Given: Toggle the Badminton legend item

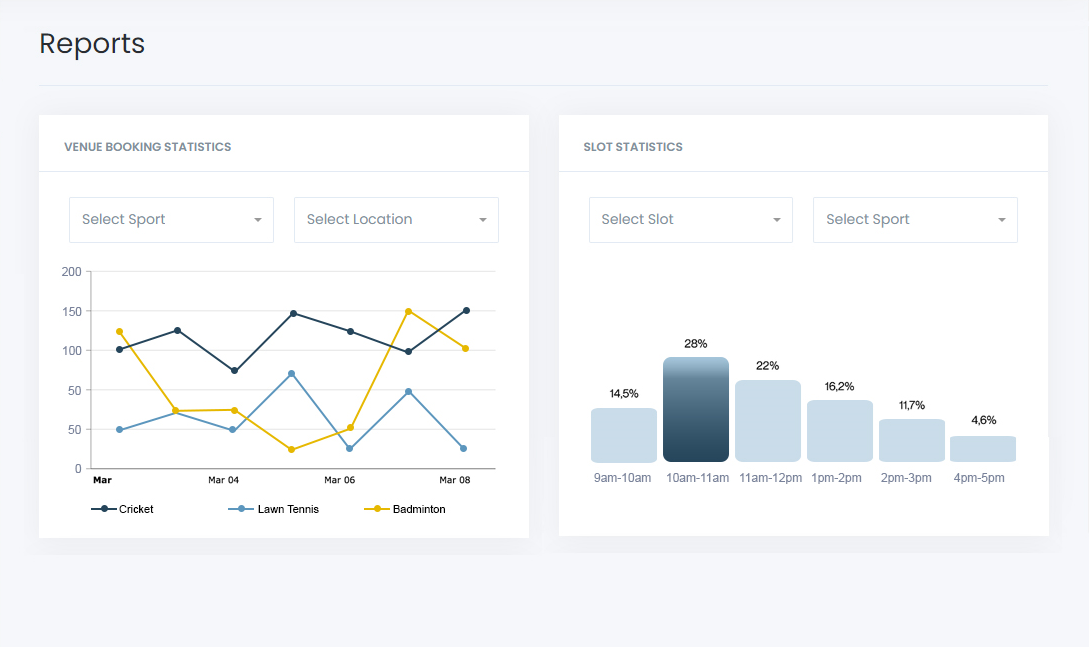Looking at the screenshot, I should tap(405, 509).
